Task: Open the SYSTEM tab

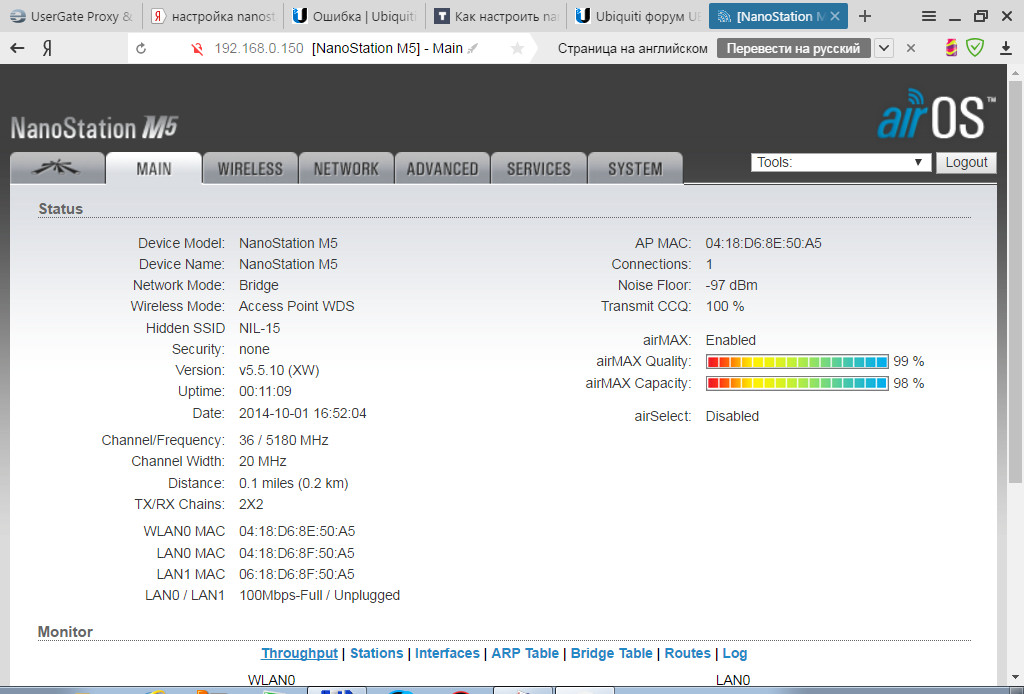Action: [635, 168]
